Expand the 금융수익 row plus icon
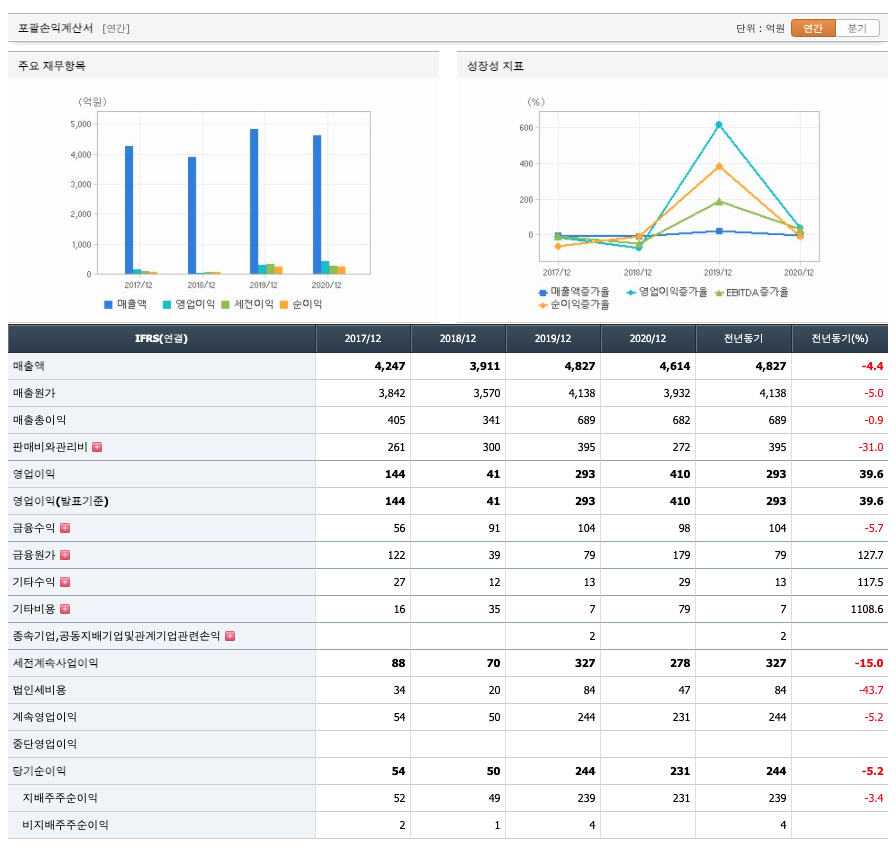Viewport: 896px width, 850px height. point(65,528)
